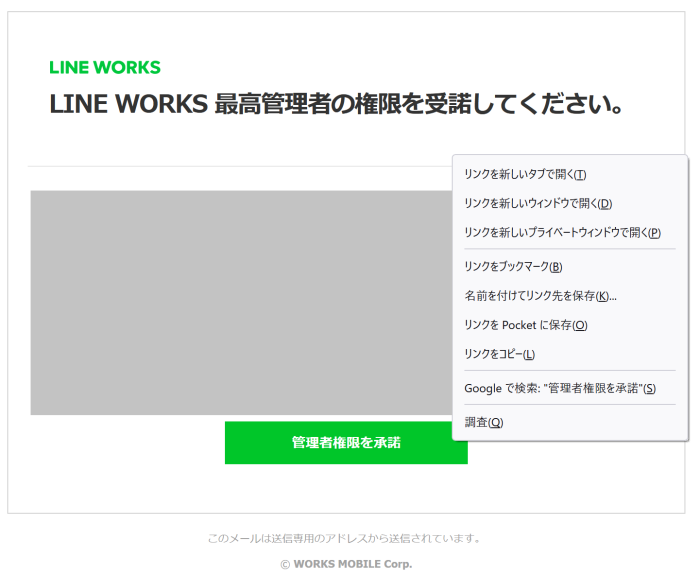The image size is (700, 576).
Task: Select 調査 (Inspect) menu entry
Action: 570,422
